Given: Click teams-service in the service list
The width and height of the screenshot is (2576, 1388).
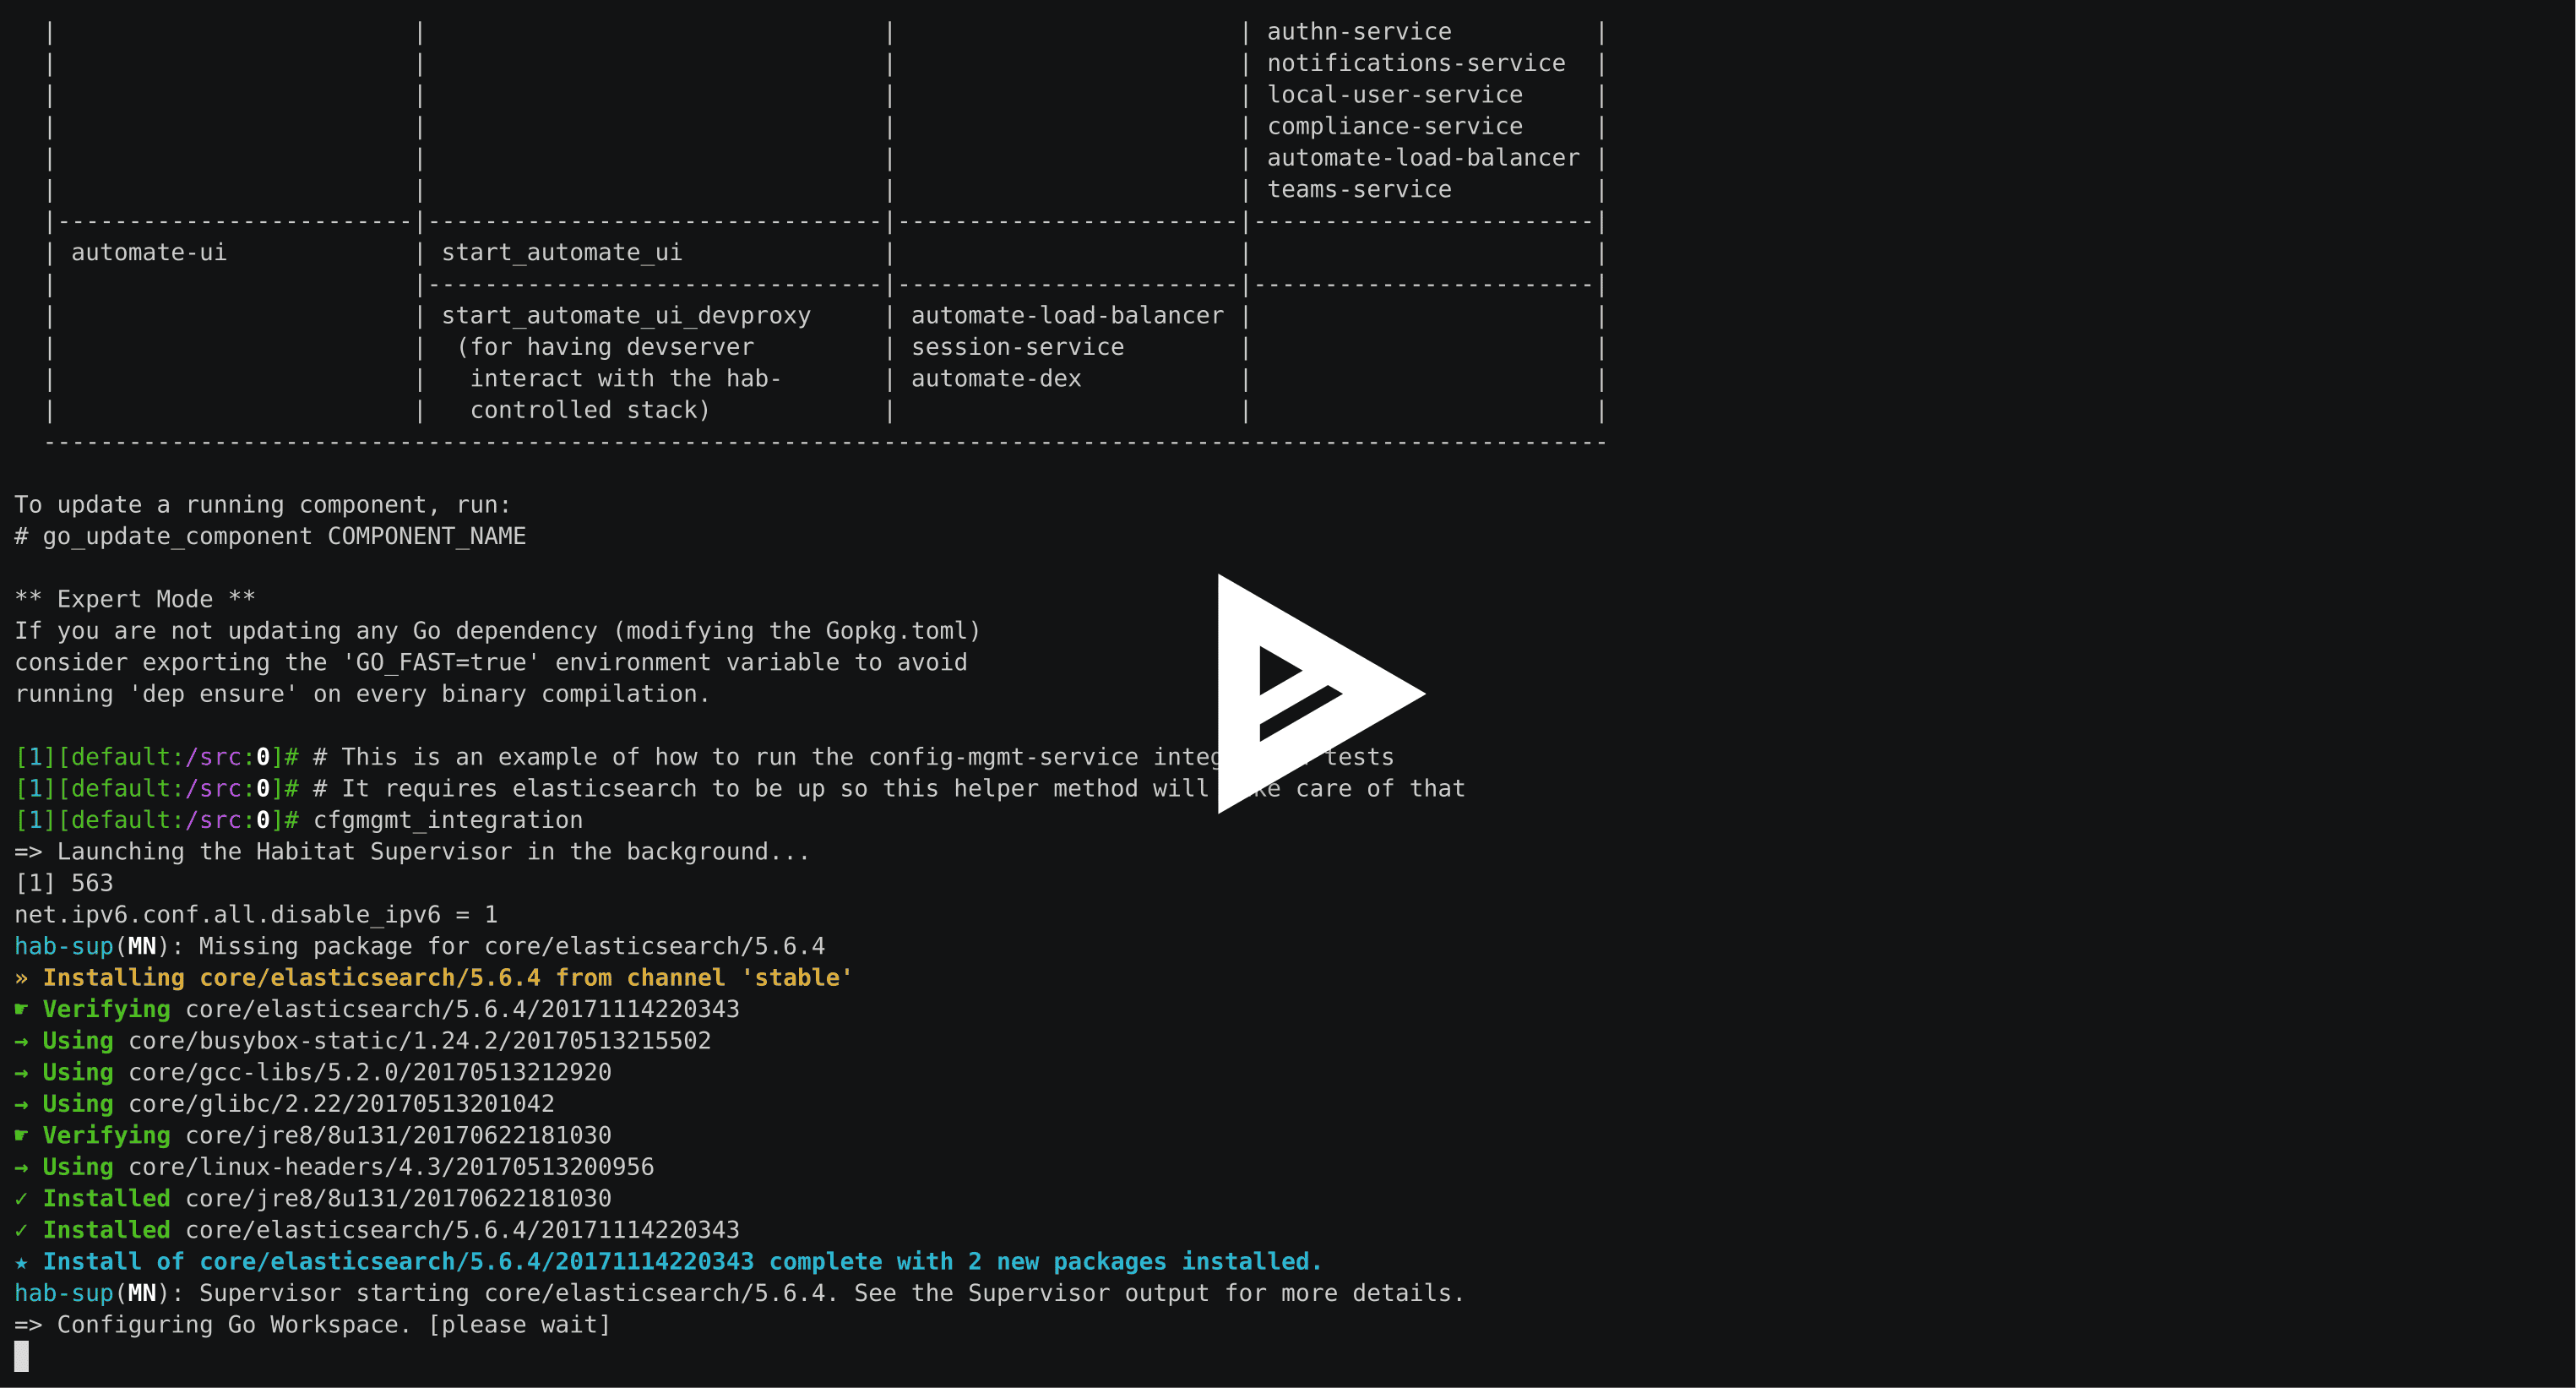Looking at the screenshot, I should tap(1359, 188).
